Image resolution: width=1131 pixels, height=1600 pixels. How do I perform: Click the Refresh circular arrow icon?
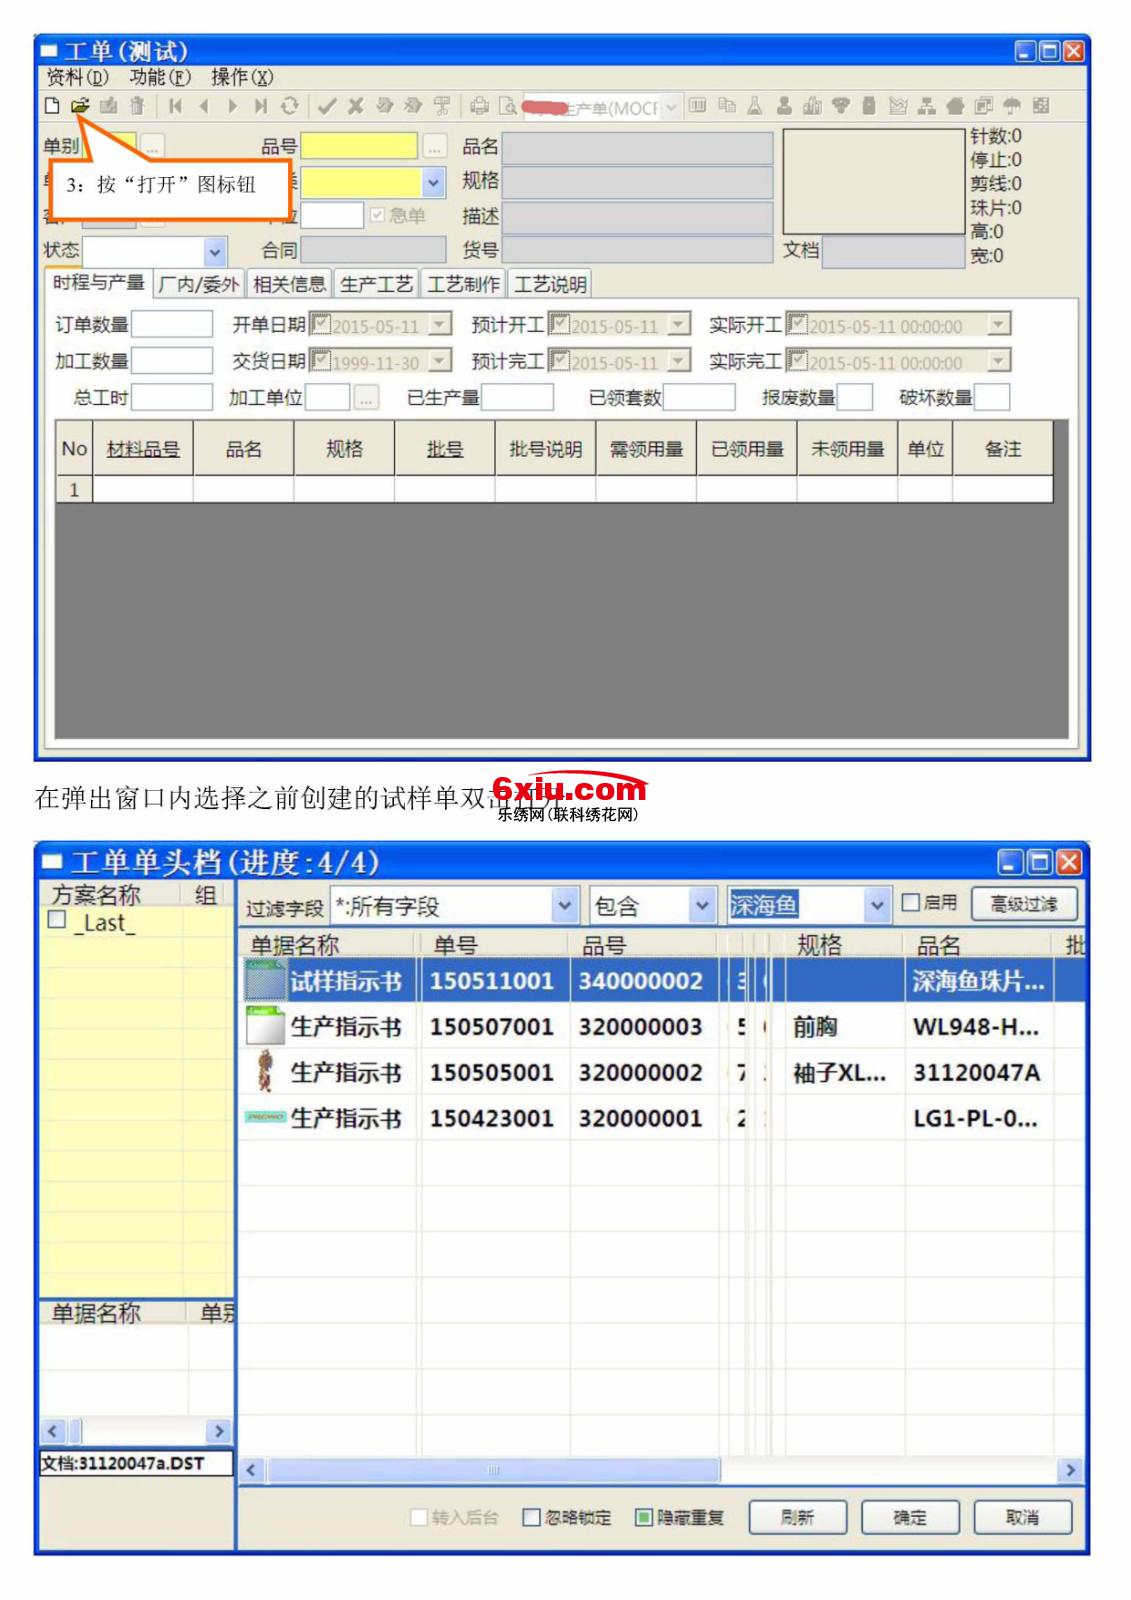pyautogui.click(x=289, y=106)
